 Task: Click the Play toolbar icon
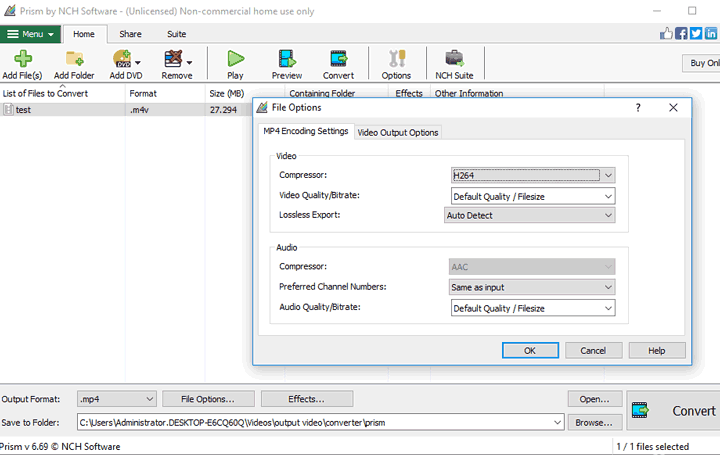[235, 64]
